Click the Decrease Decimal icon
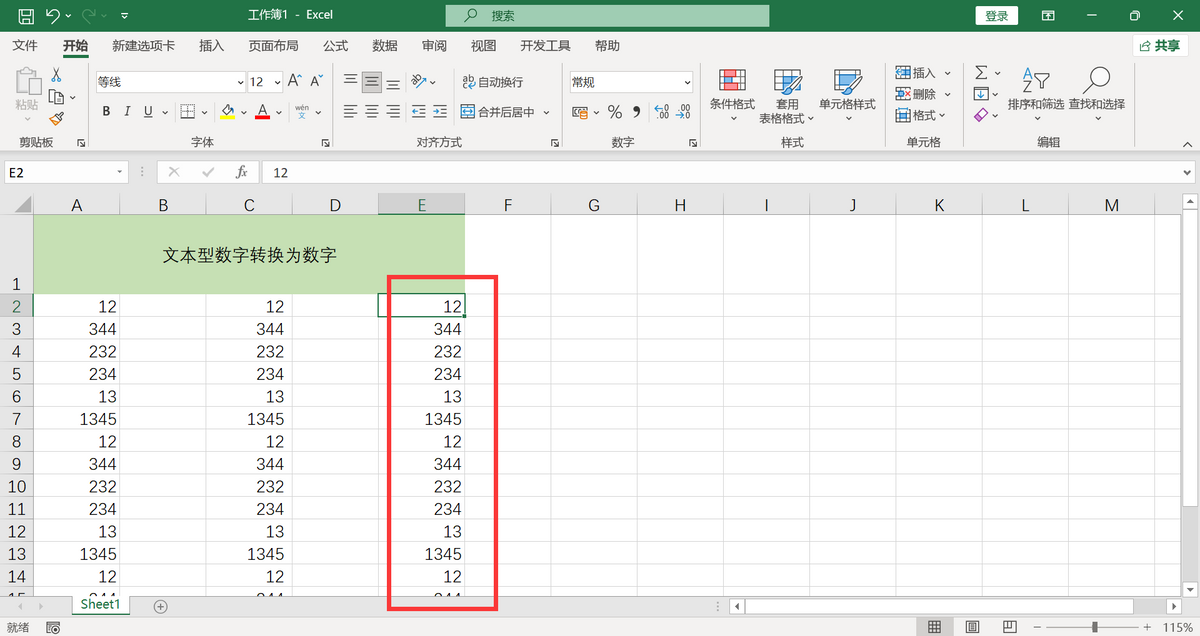 (685, 112)
